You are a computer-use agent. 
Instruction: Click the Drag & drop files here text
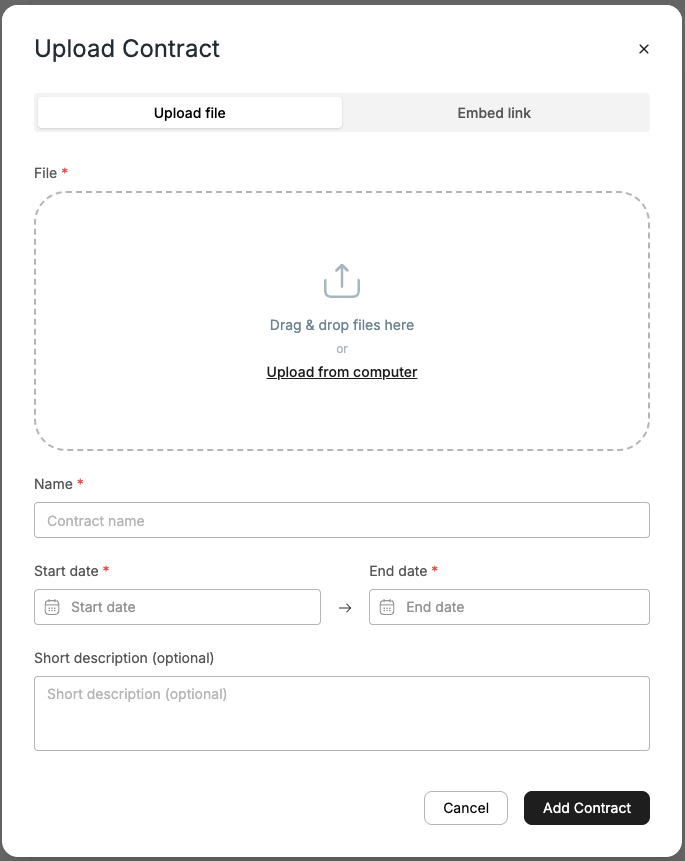[341, 324]
